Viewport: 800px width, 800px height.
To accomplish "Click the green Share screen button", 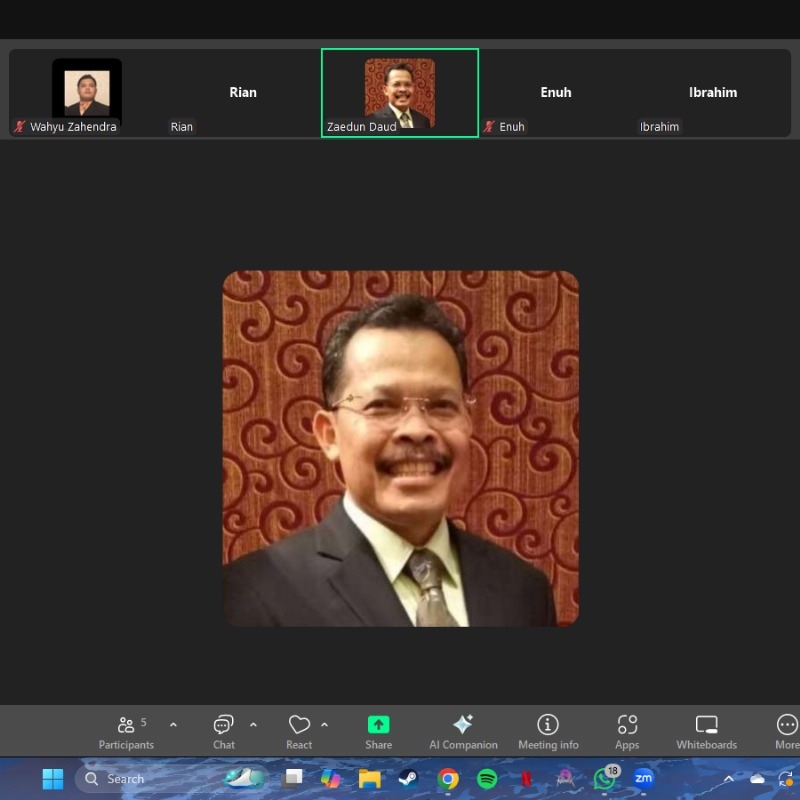I will tap(379, 732).
